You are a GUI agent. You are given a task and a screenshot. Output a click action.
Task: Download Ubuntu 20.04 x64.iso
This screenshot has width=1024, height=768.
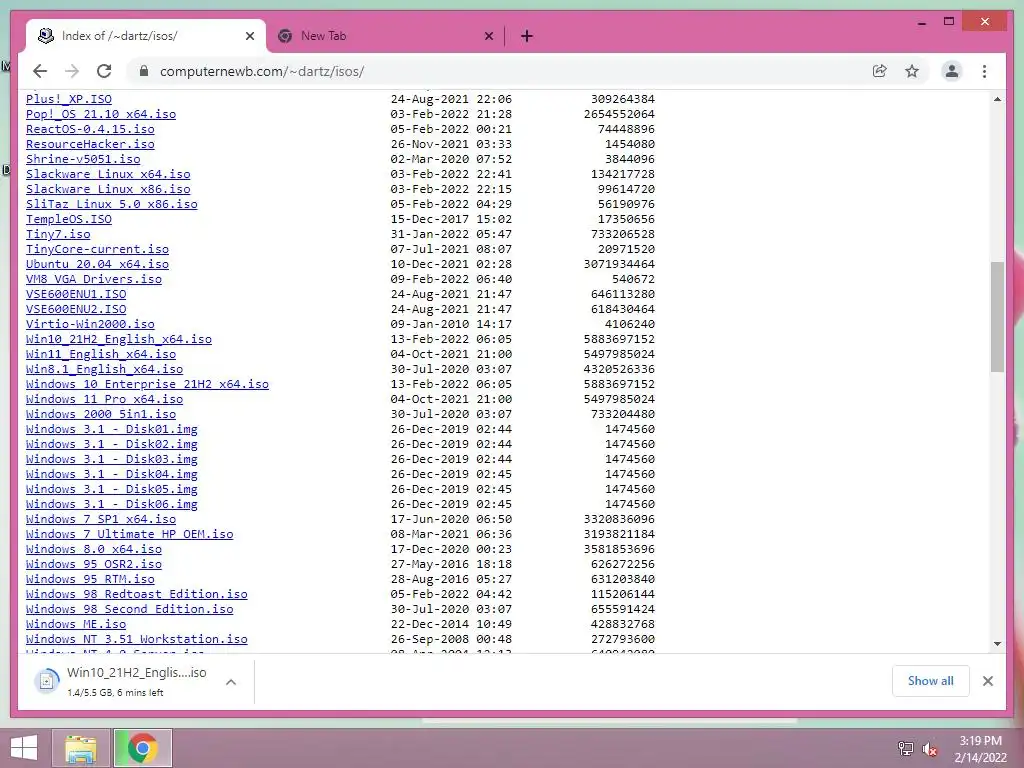97,264
